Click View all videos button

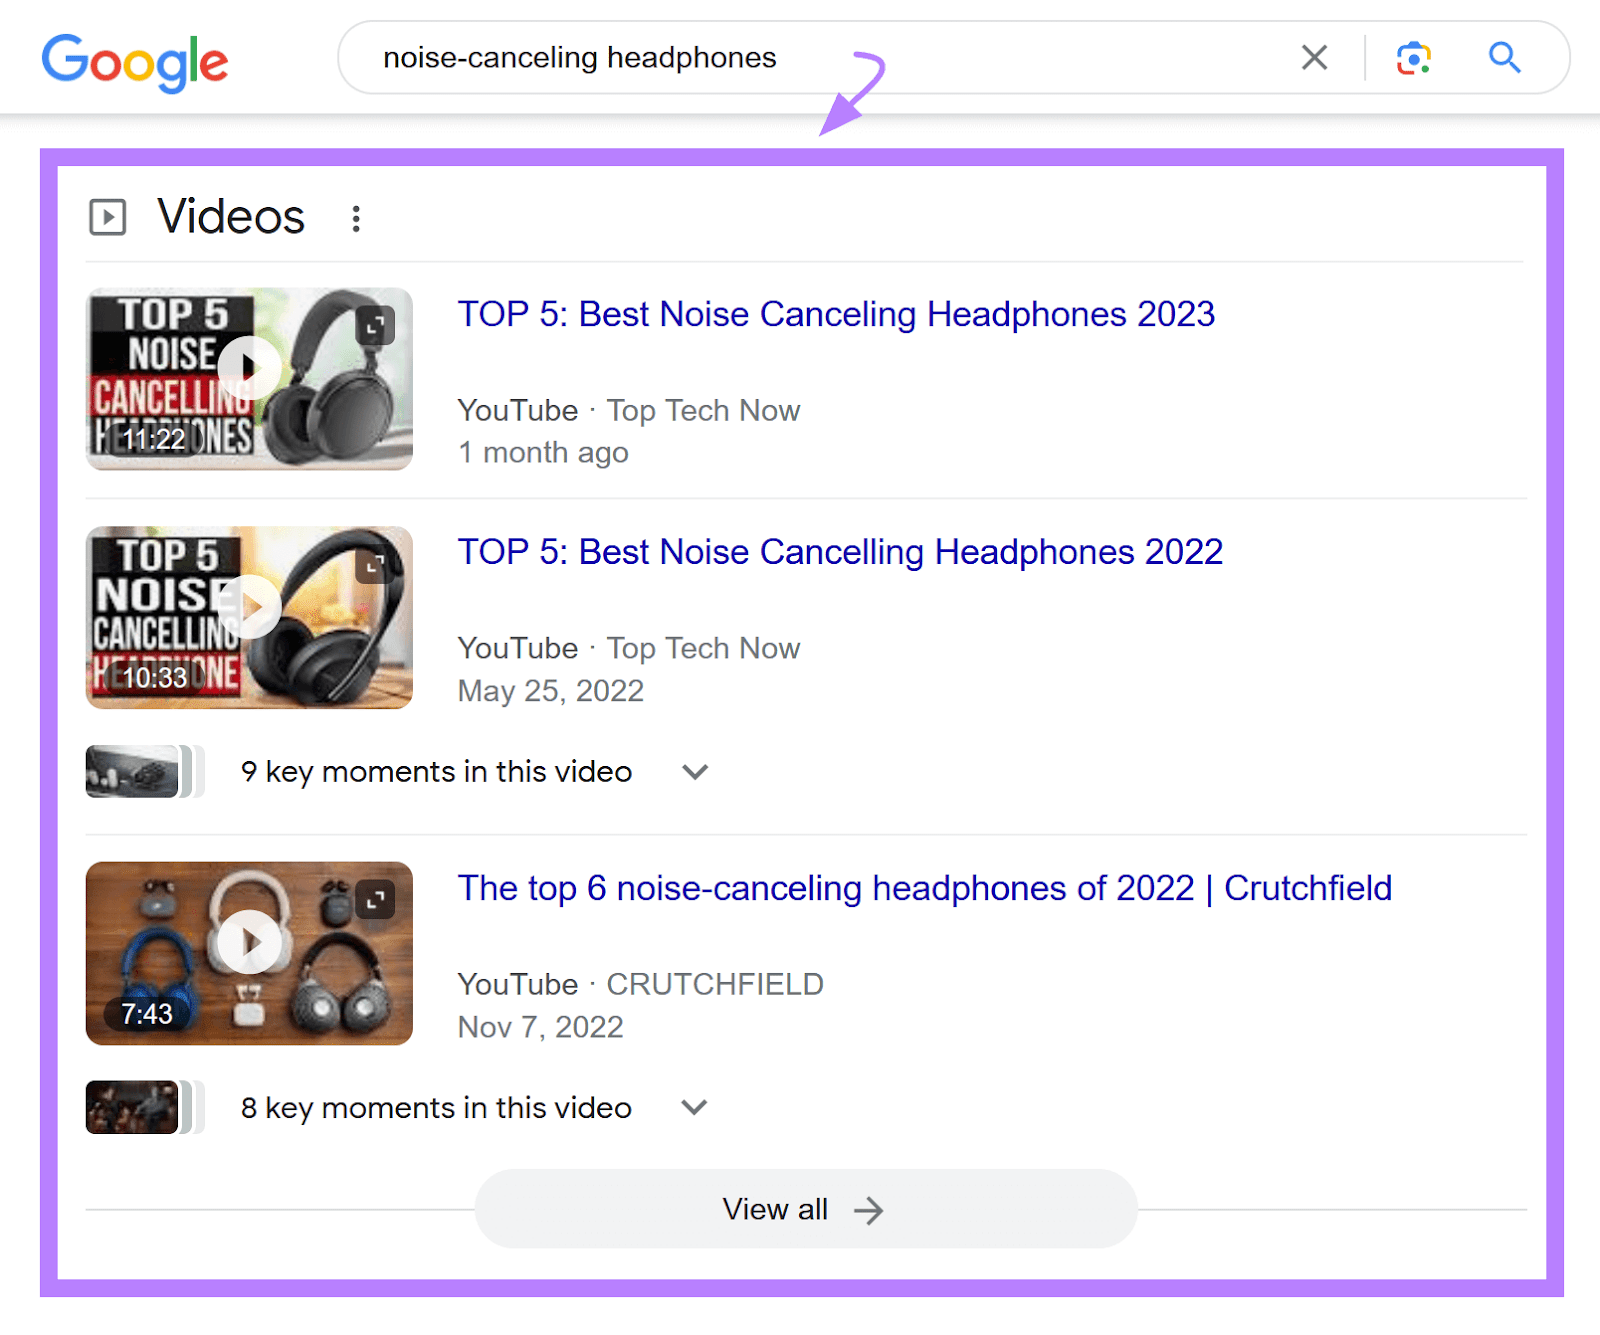pyautogui.click(x=805, y=1209)
